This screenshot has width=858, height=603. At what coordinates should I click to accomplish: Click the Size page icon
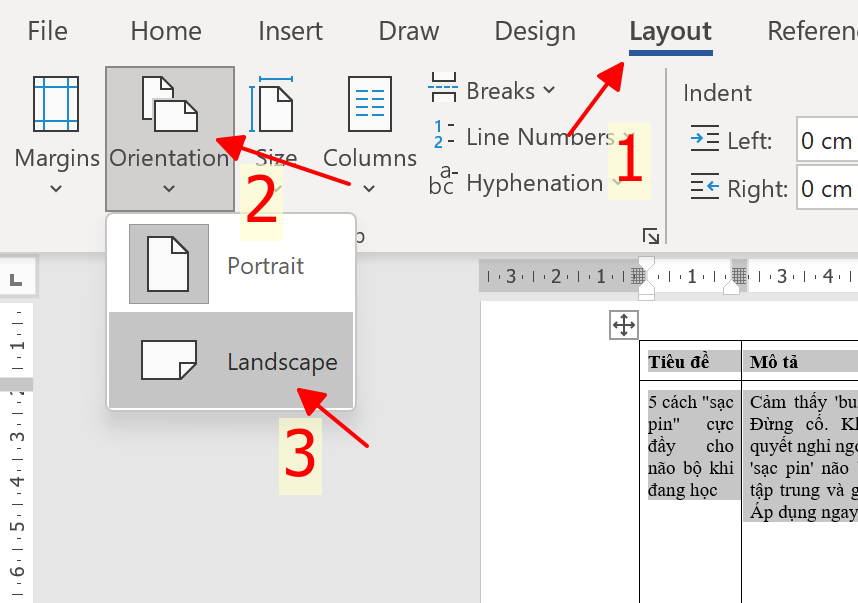pos(276,103)
